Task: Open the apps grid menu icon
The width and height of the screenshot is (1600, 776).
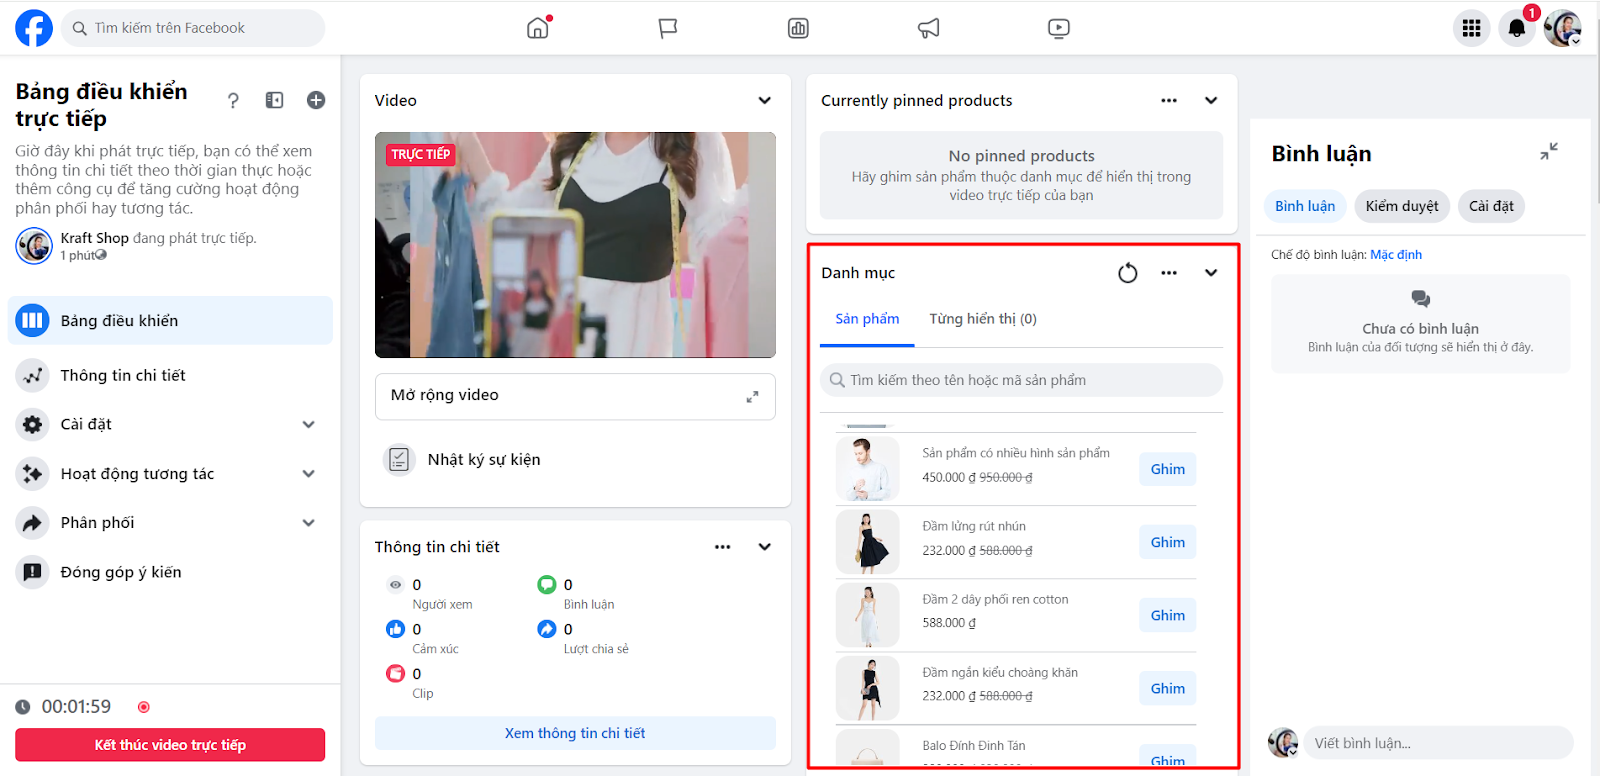Action: pos(1471,28)
